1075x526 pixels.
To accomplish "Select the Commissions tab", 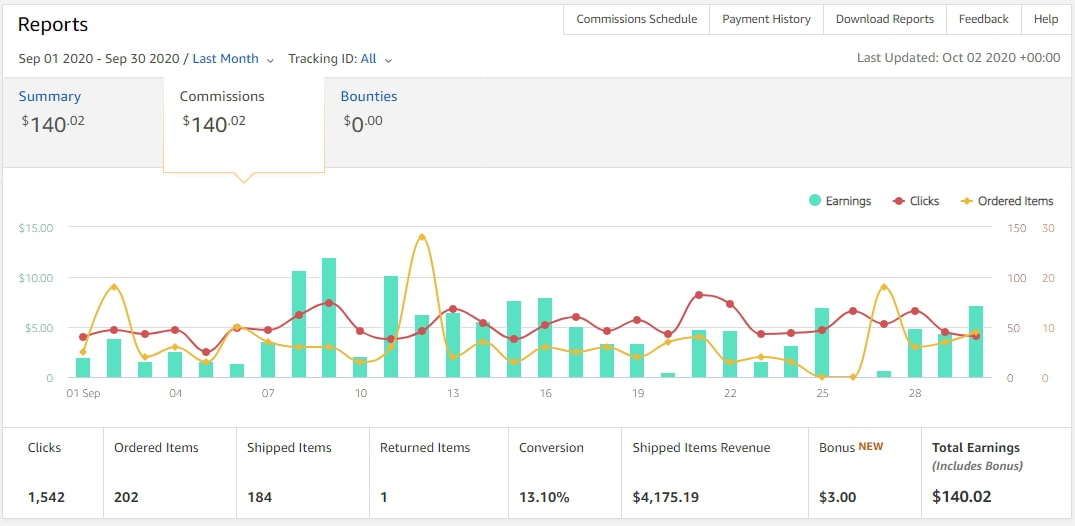I will (243, 125).
